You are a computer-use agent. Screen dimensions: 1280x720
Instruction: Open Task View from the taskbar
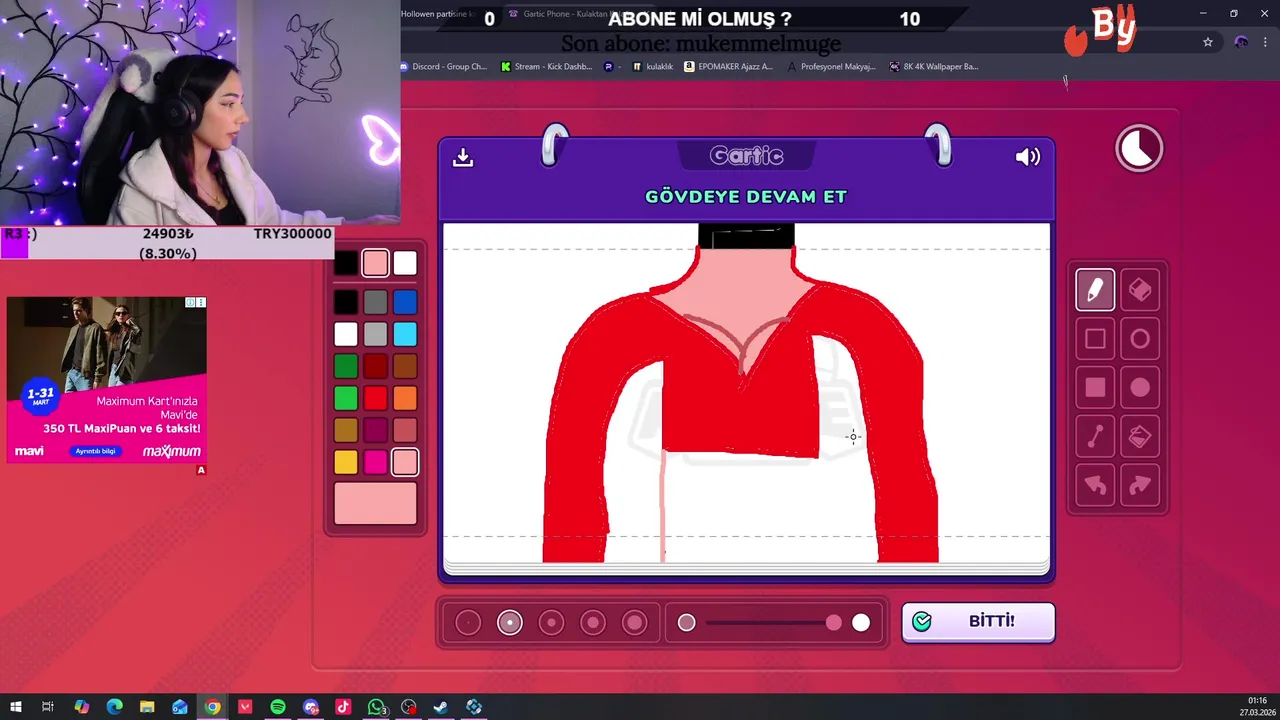(48, 707)
